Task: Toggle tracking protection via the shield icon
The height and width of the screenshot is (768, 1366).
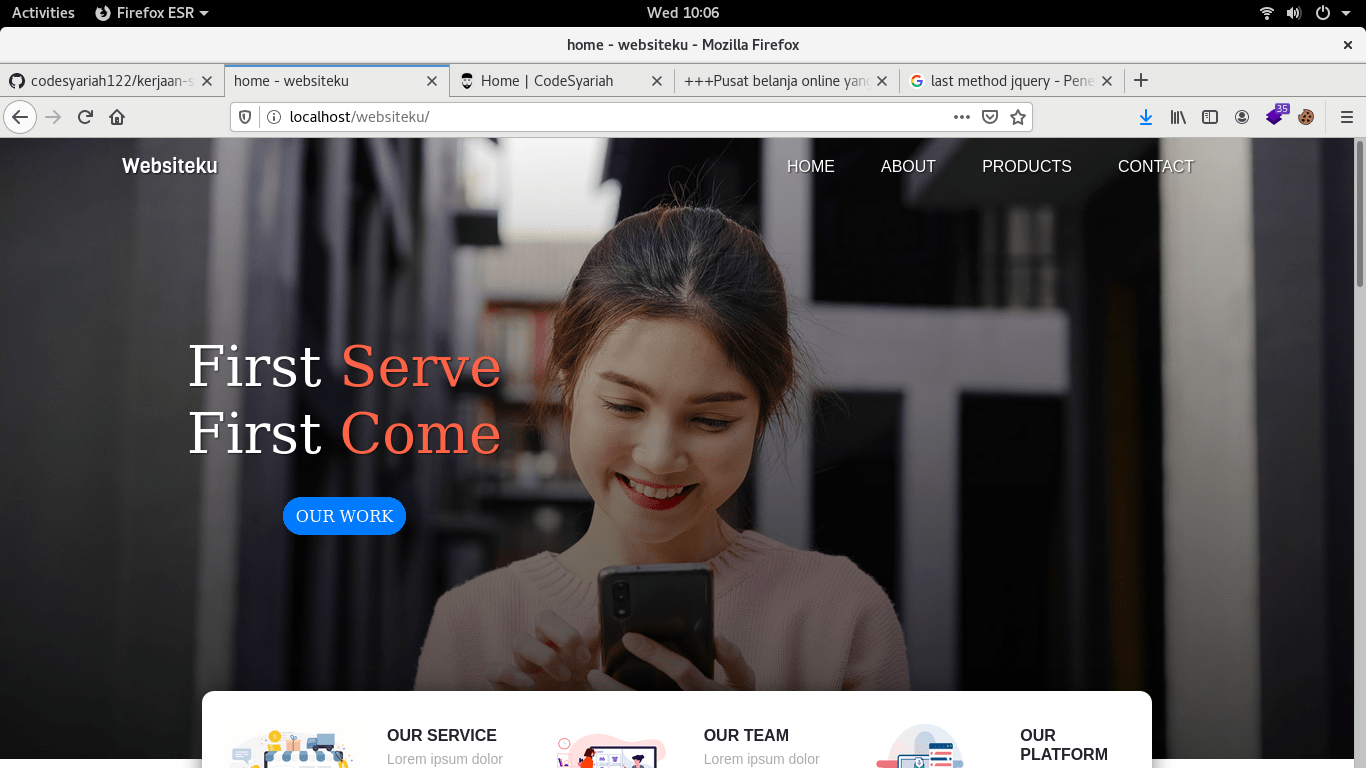Action: point(244,117)
